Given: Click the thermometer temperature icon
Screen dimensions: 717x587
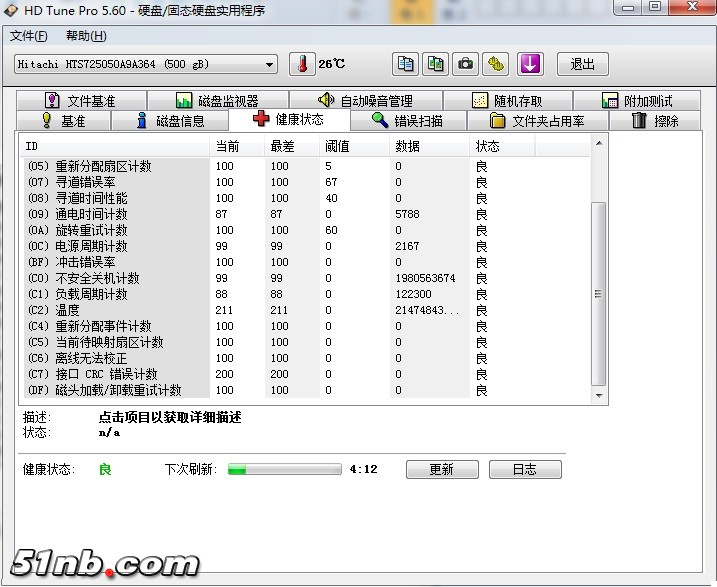Looking at the screenshot, I should (x=302, y=64).
